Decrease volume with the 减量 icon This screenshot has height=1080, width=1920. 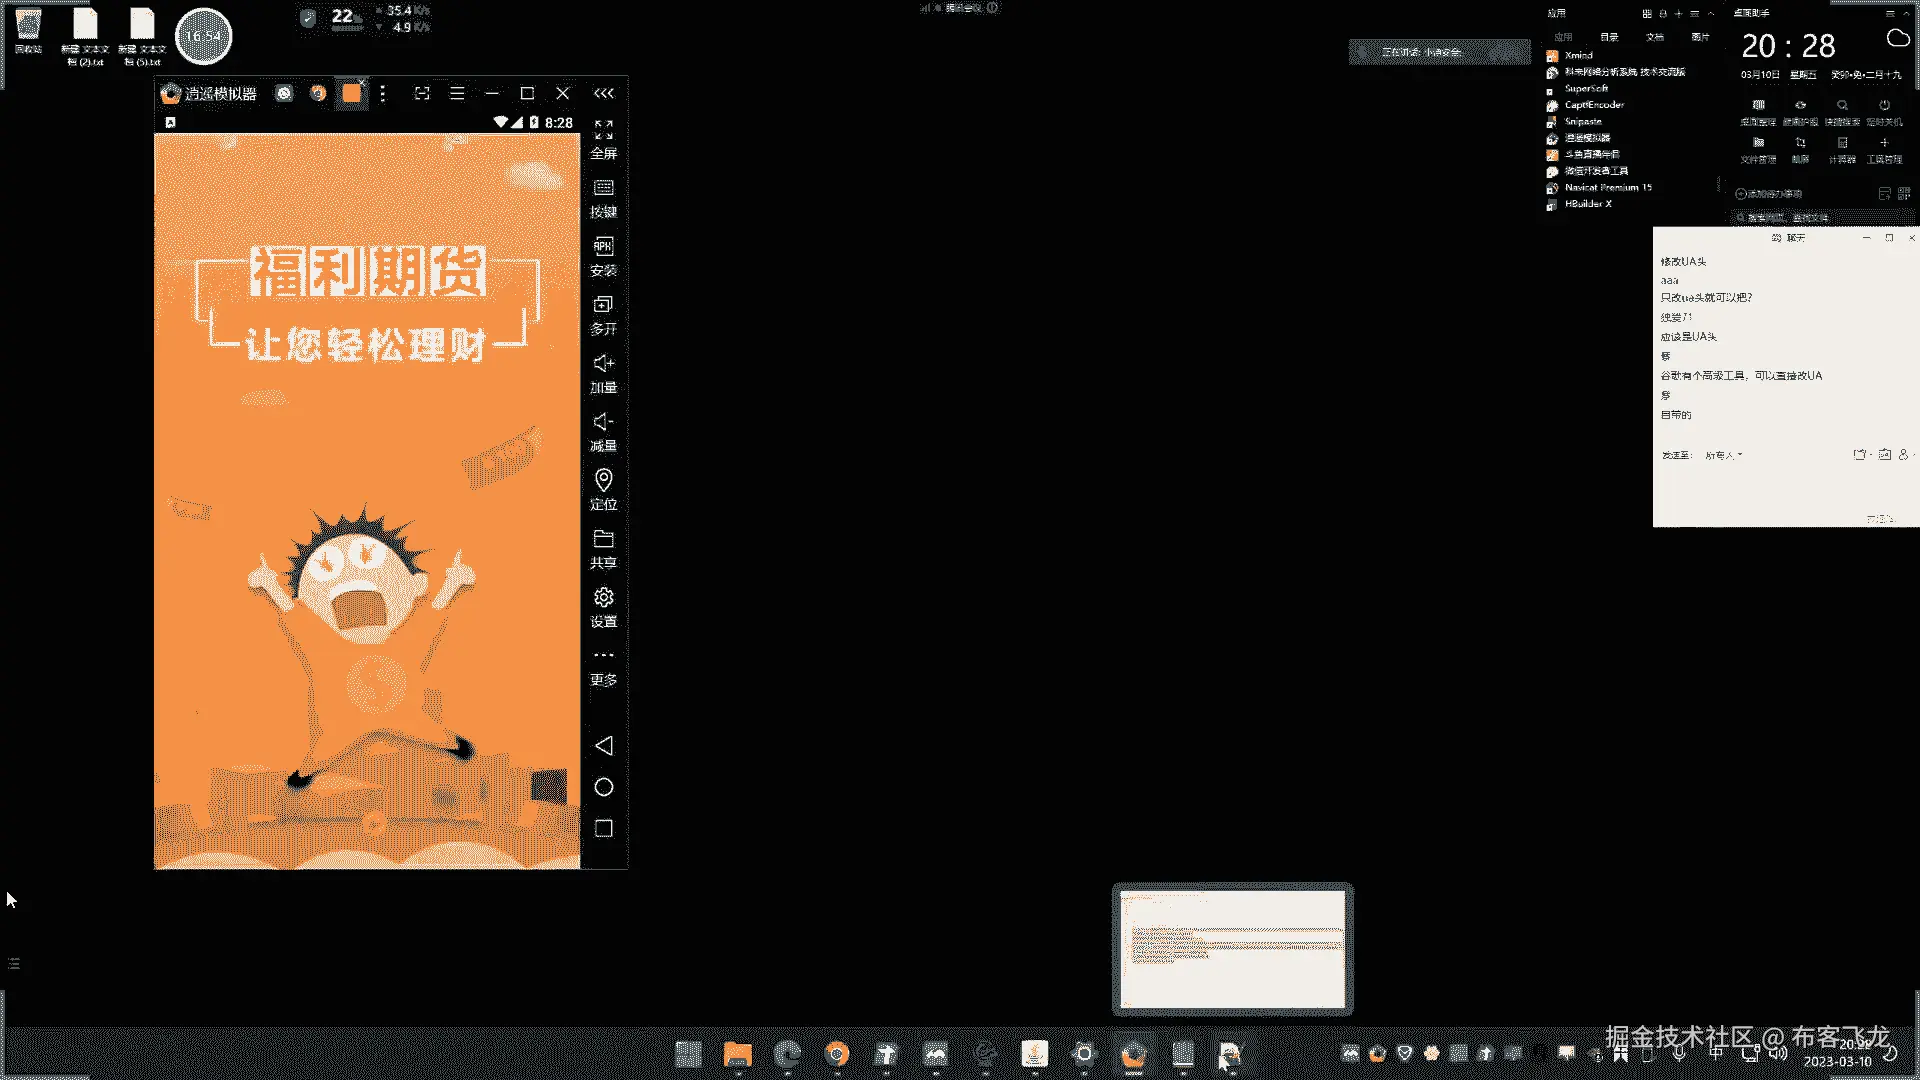603,431
